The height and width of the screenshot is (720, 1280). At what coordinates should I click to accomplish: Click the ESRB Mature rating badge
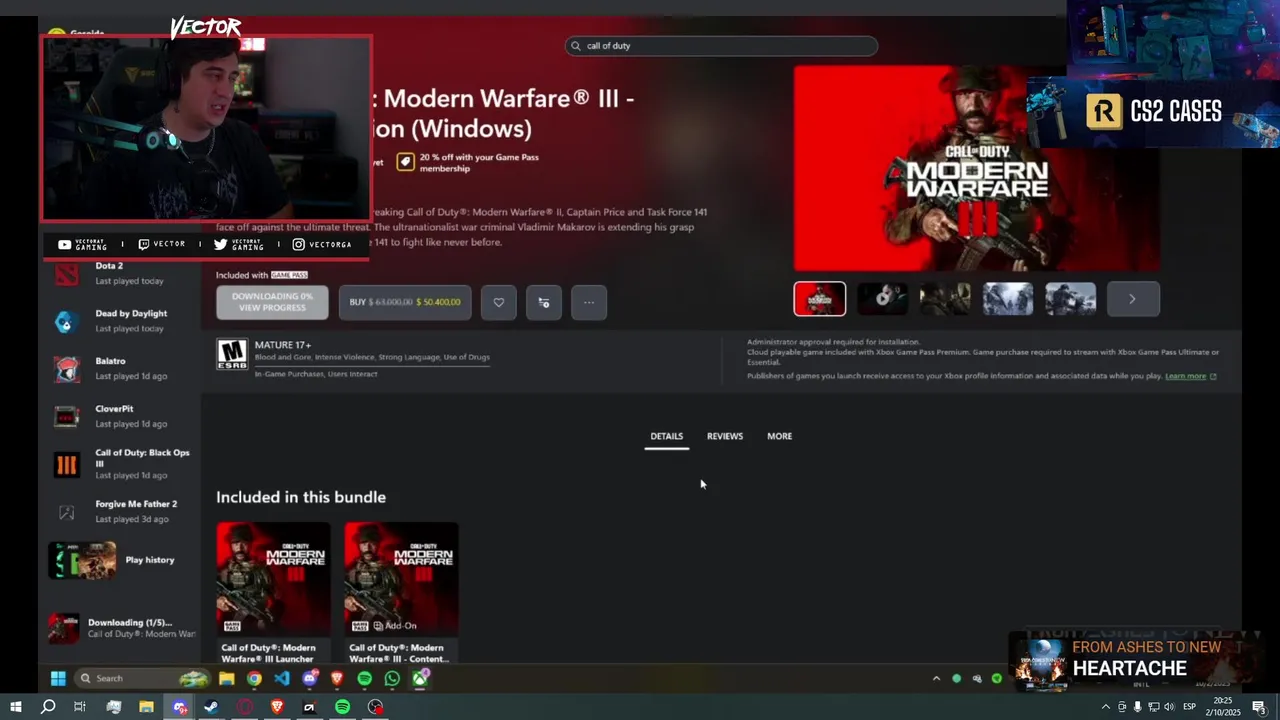tap(232, 354)
